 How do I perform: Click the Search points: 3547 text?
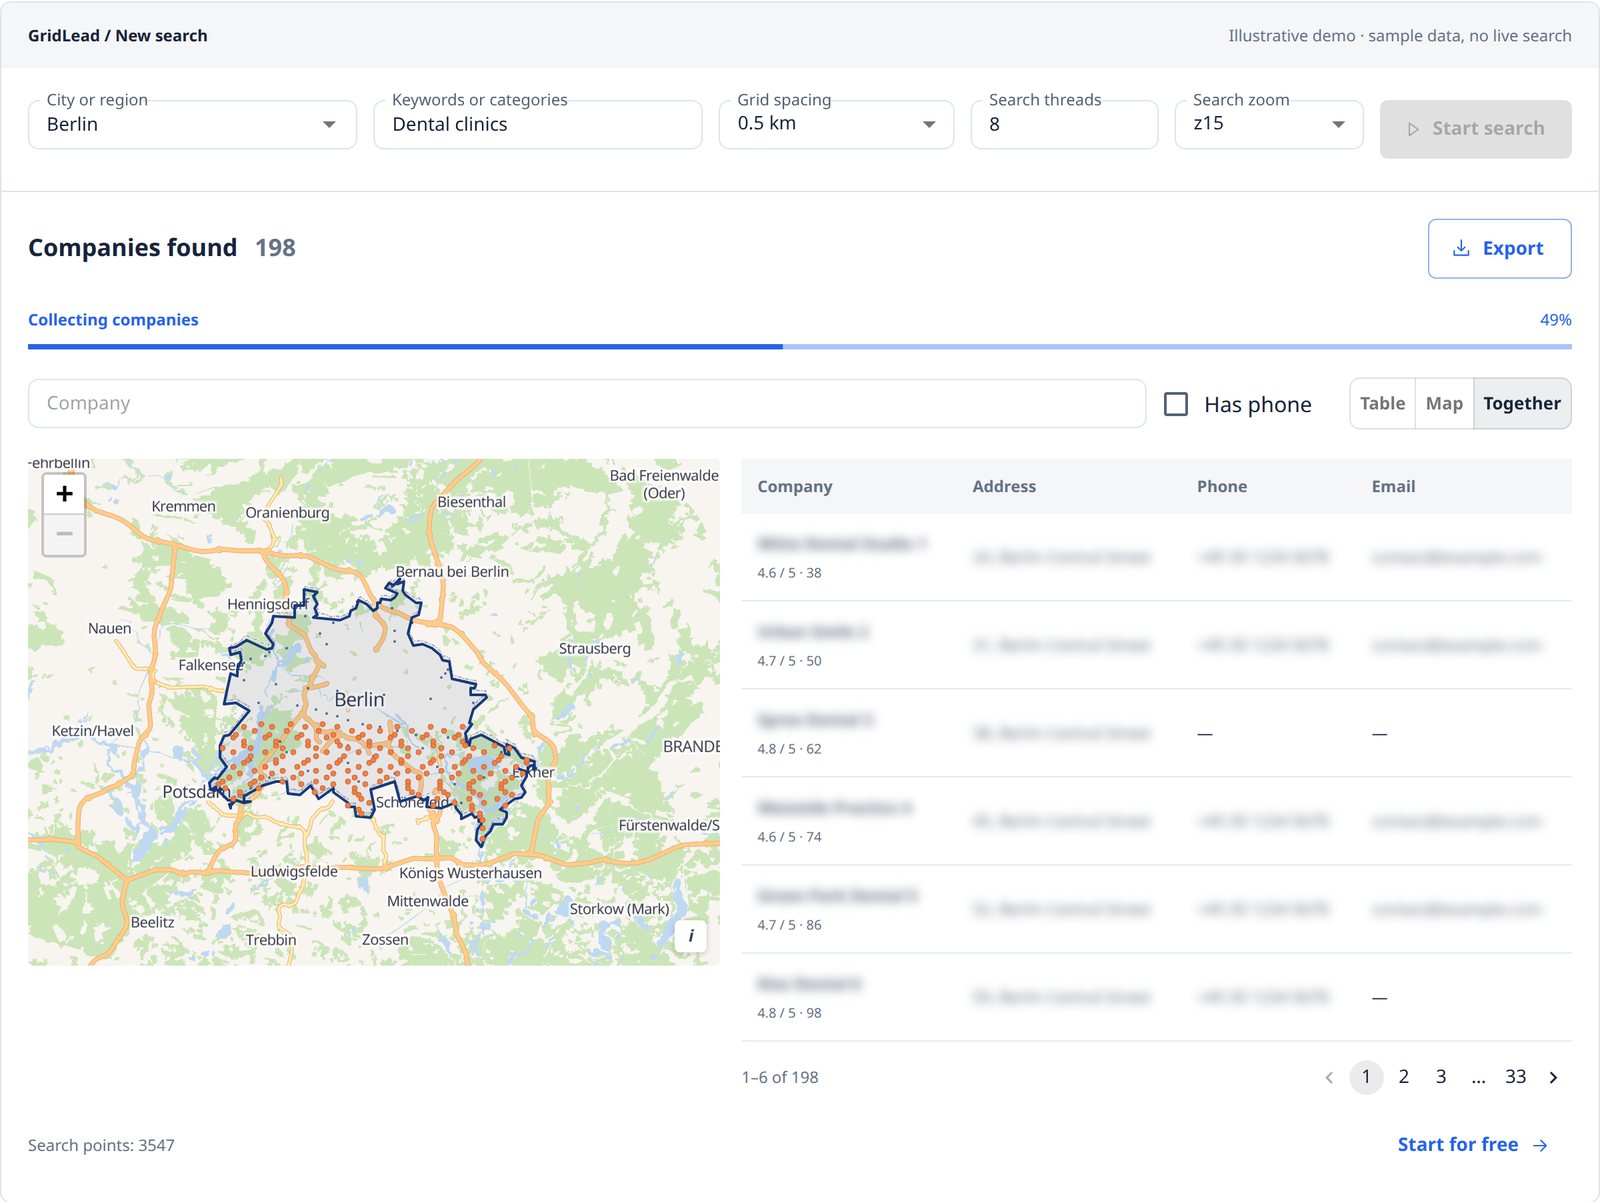coord(101,1146)
